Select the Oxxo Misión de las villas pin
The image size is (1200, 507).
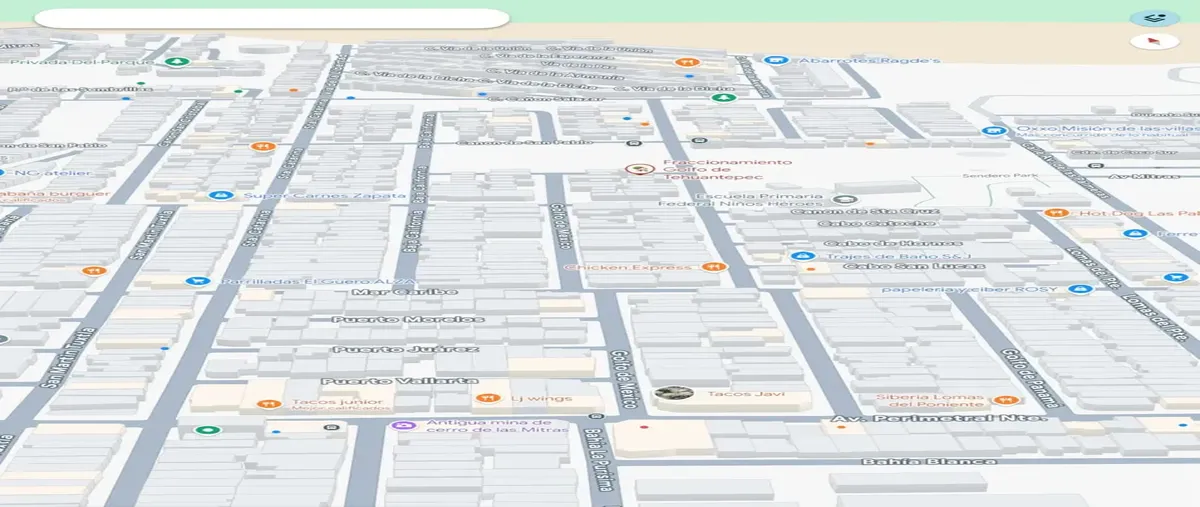993,130
